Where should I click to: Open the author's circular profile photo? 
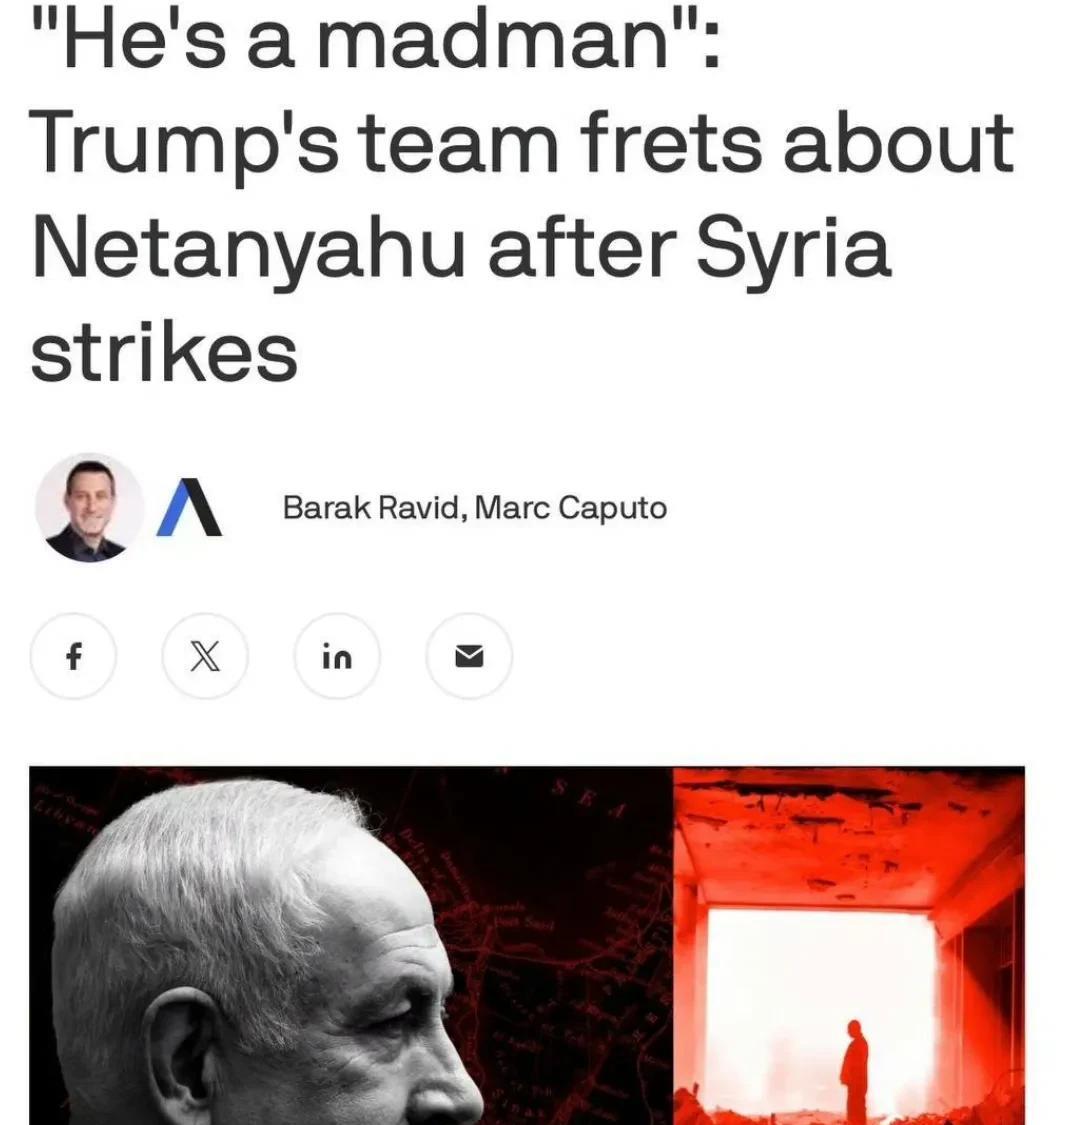point(89,508)
